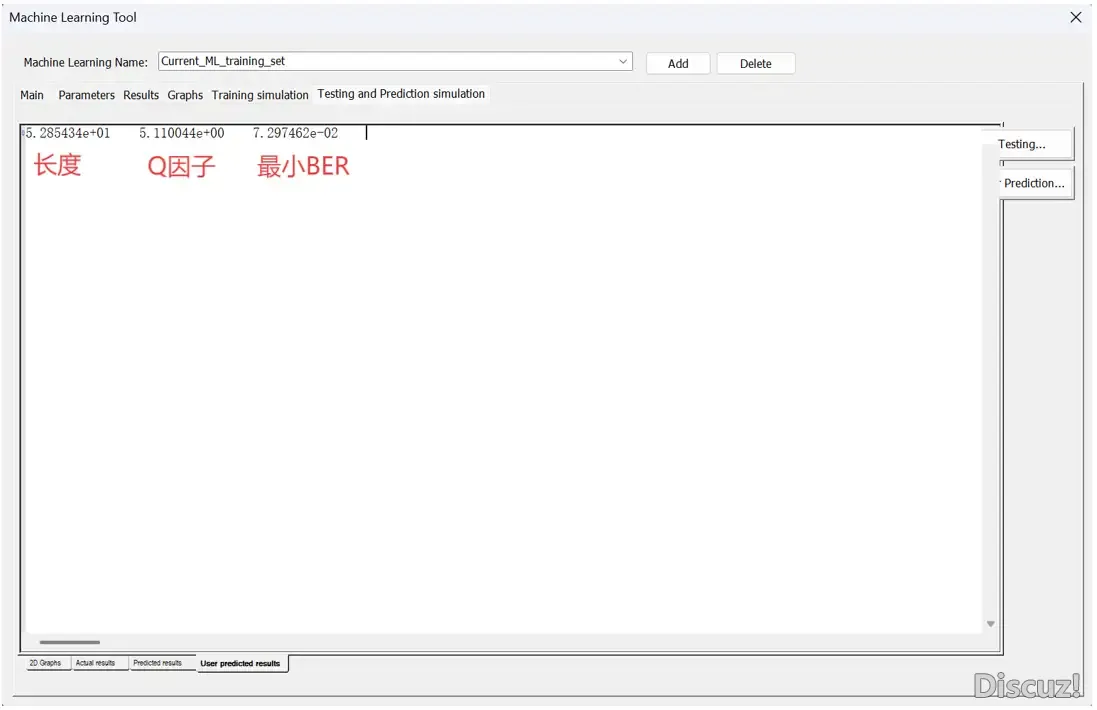Click the Testing... button
This screenshot has width=1097, height=710.
(1036, 144)
